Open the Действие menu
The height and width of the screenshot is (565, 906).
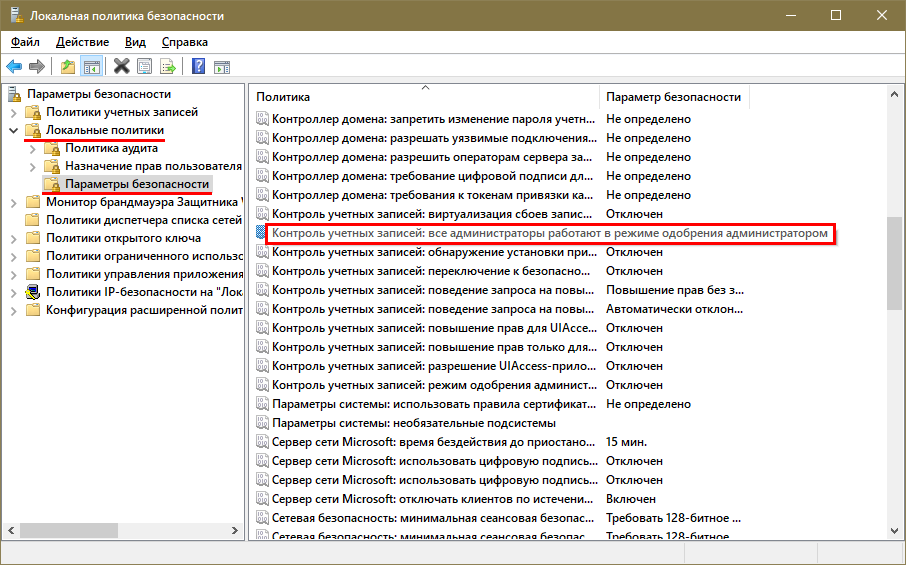click(x=82, y=42)
